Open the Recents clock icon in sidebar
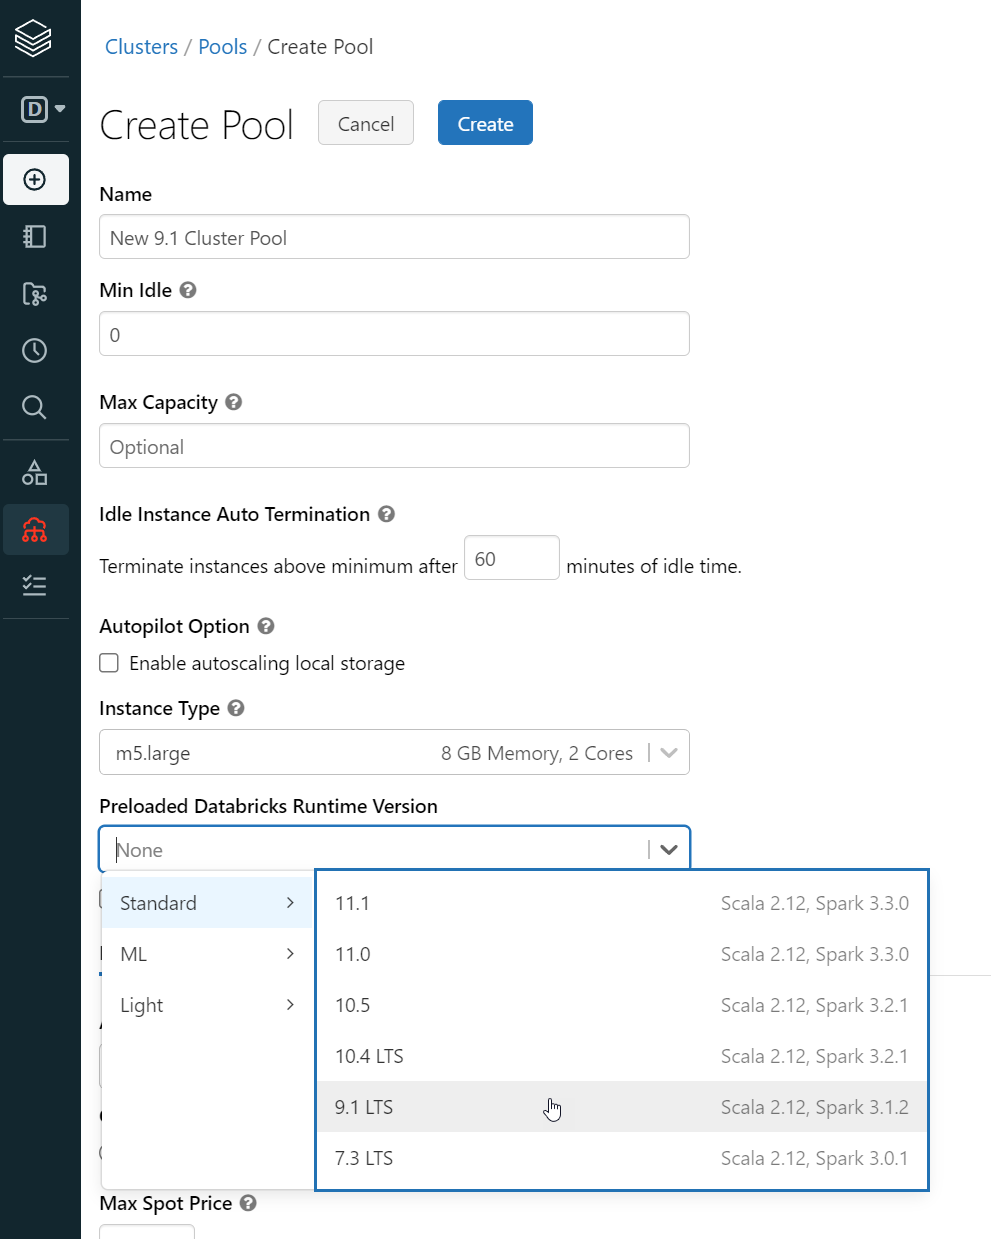This screenshot has width=991, height=1239. [x=35, y=350]
